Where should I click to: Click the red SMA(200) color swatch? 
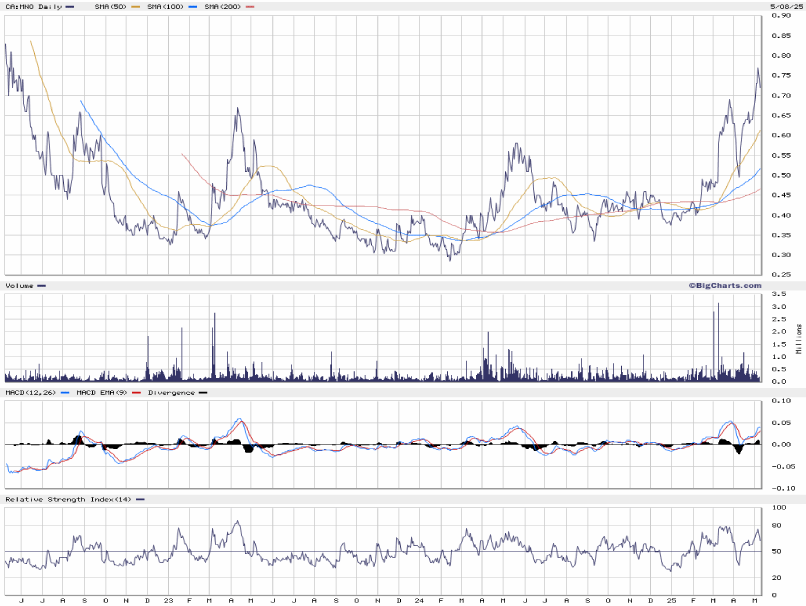coord(251,6)
